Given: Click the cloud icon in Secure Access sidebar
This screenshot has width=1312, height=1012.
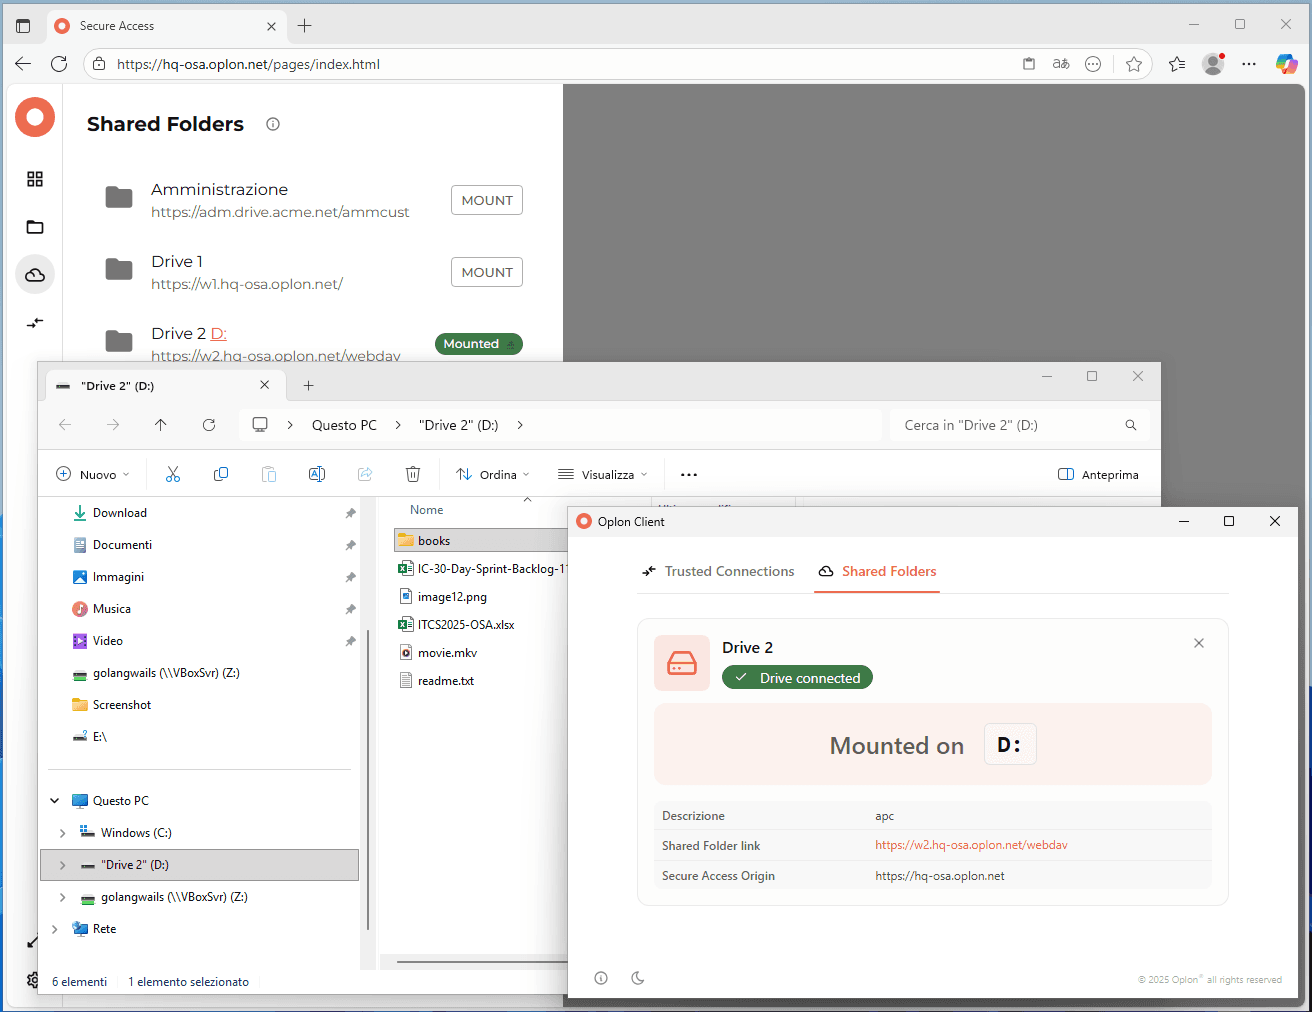Looking at the screenshot, I should [x=35, y=275].
